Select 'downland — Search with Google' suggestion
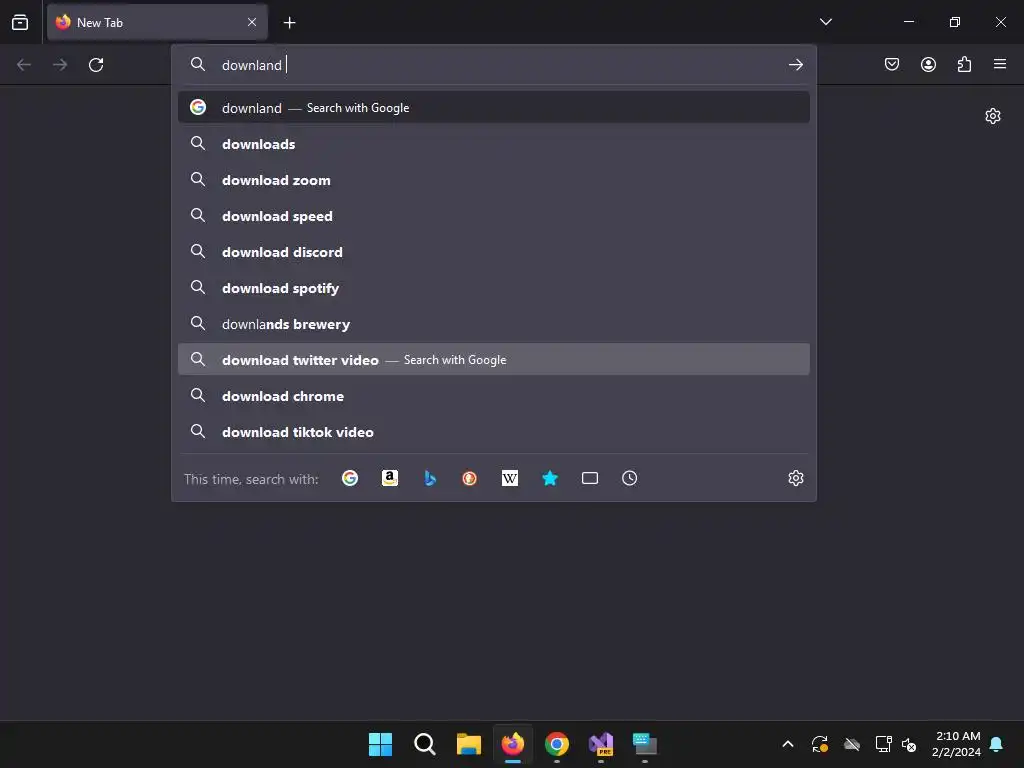The image size is (1024, 768). (x=494, y=108)
